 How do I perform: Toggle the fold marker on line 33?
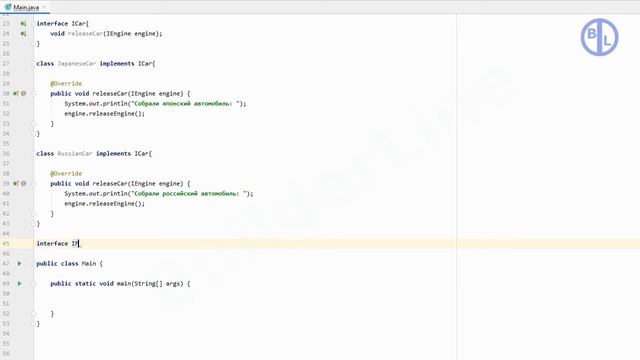(x=34, y=124)
